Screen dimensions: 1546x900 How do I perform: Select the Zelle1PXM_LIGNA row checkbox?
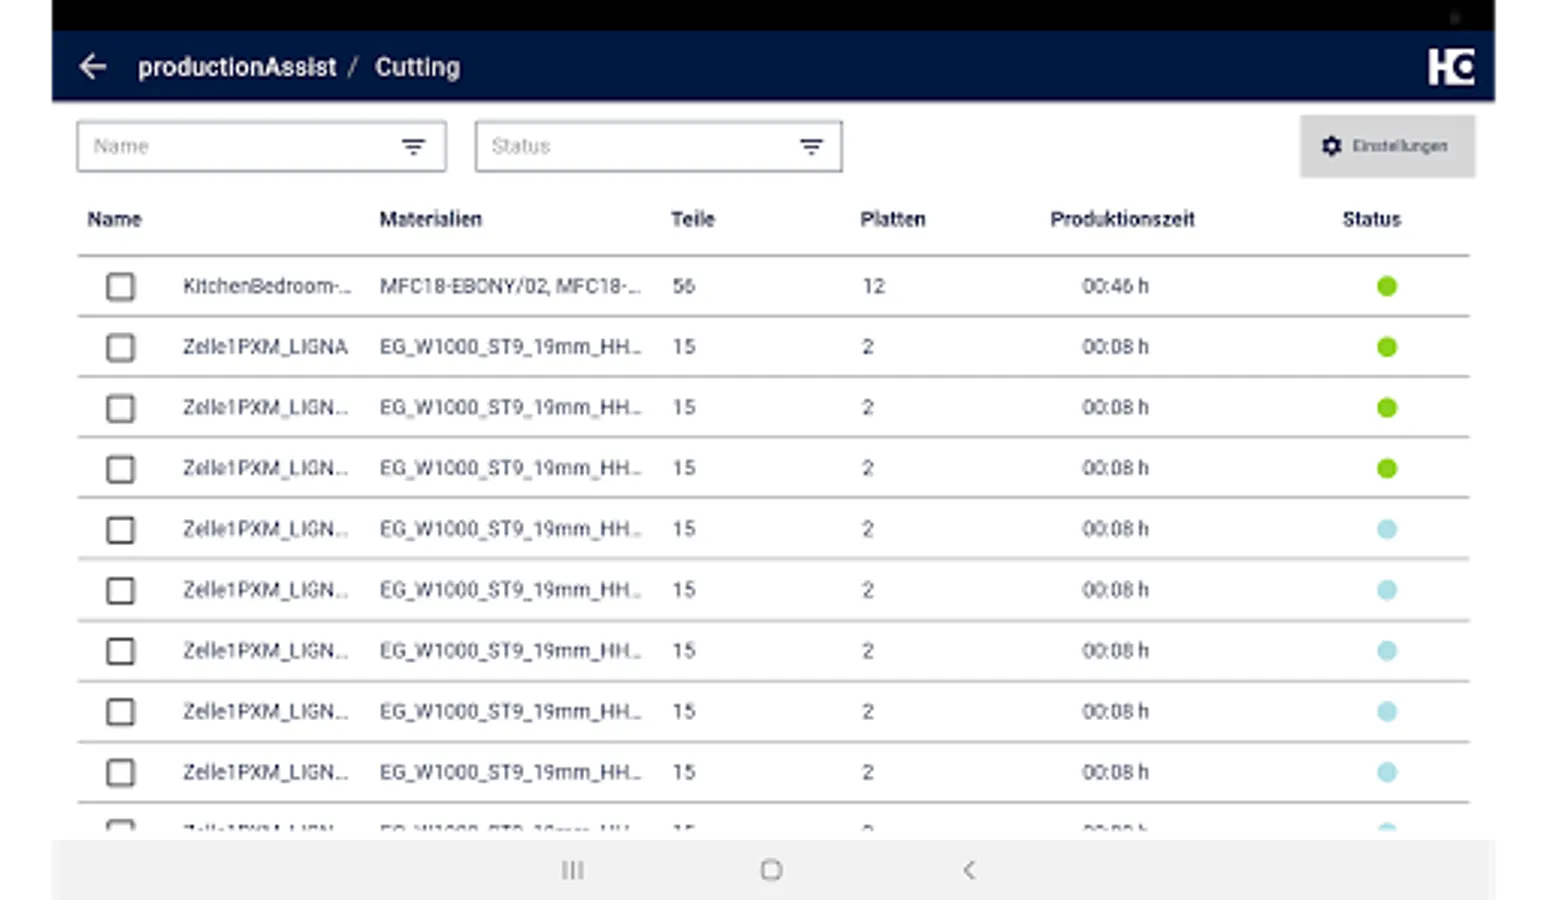(121, 348)
